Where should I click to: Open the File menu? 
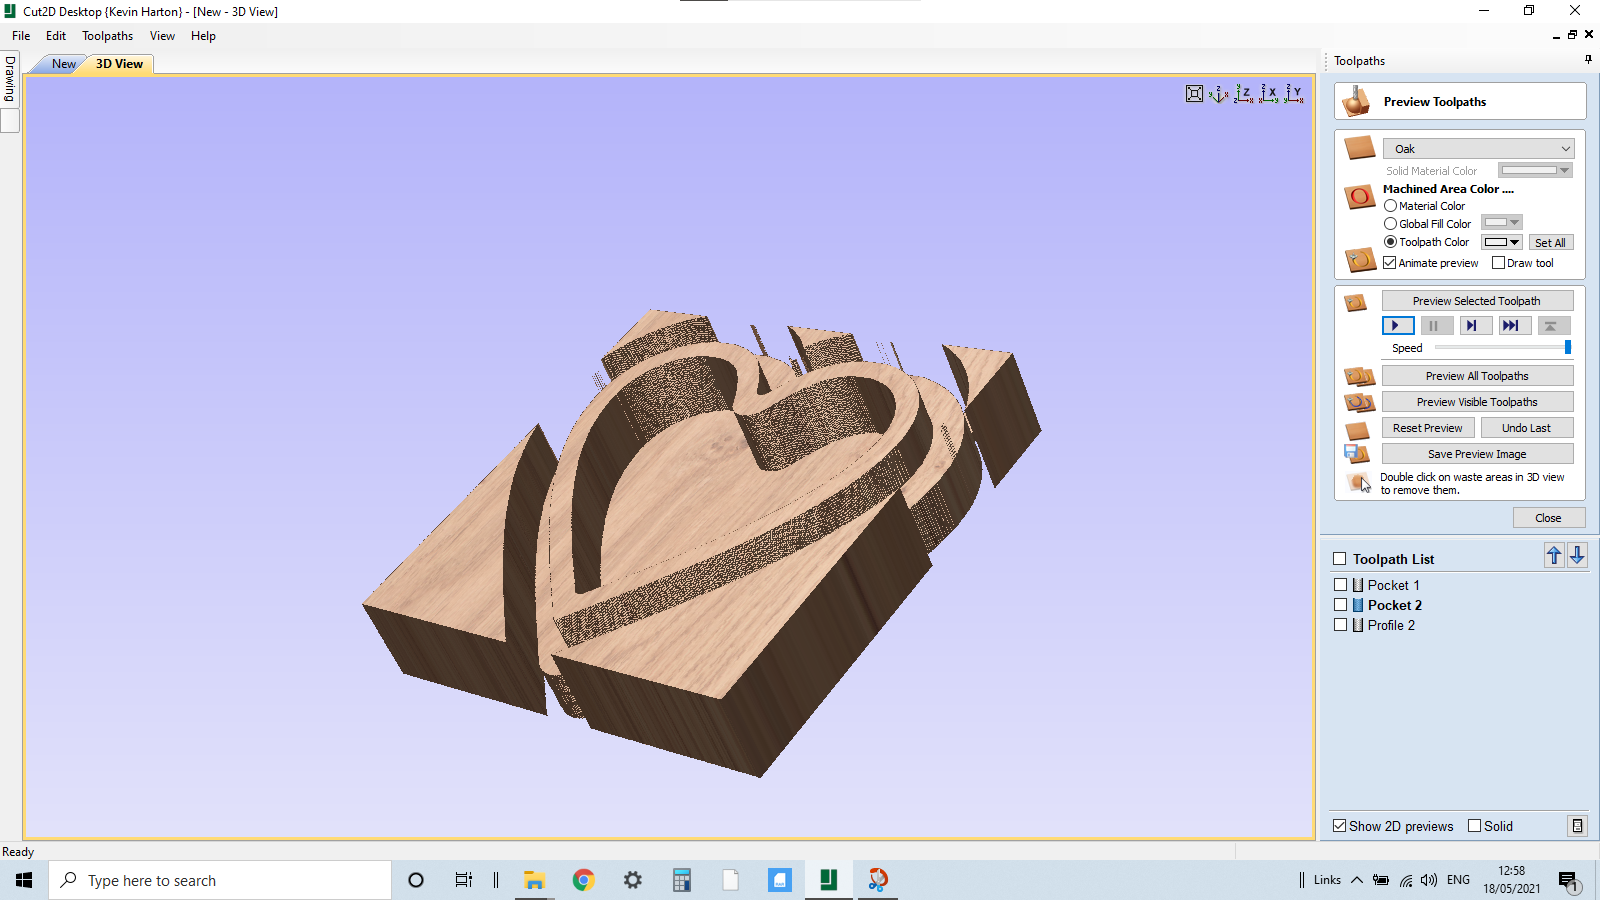[21, 36]
